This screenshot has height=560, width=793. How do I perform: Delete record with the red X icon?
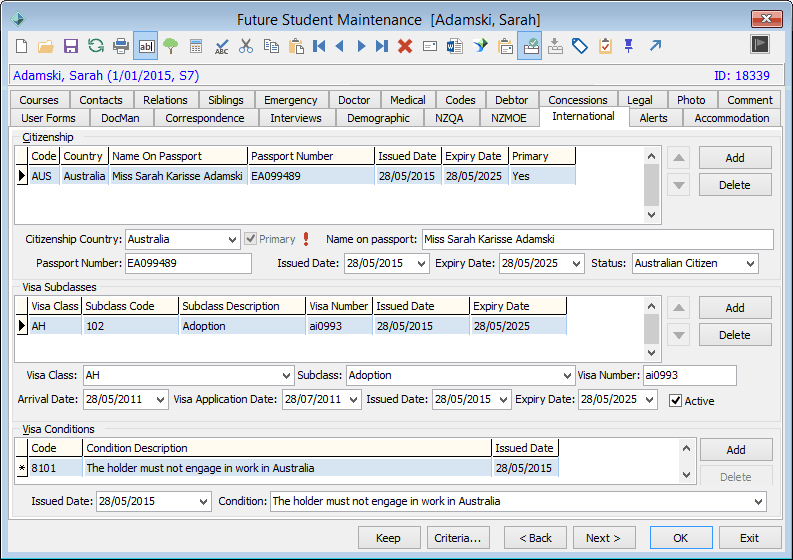(x=405, y=46)
